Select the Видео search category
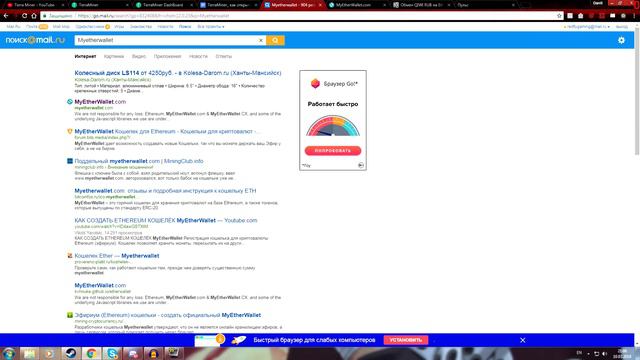The width and height of the screenshot is (640, 360). click(x=139, y=56)
